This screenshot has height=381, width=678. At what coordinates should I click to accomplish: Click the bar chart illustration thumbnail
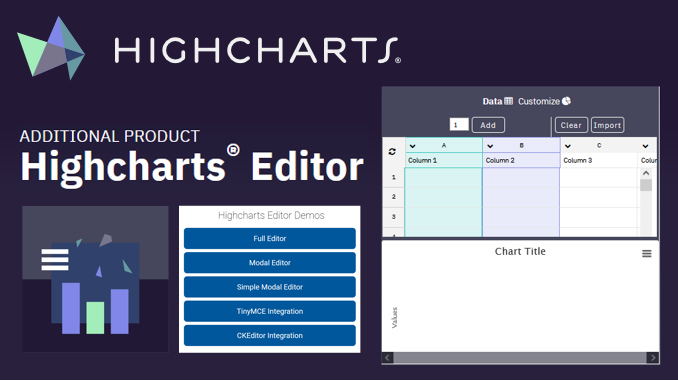click(x=95, y=279)
